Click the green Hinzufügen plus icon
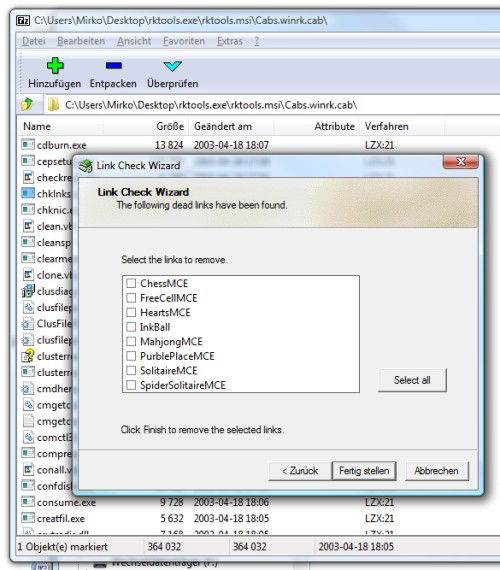The width and height of the screenshot is (500, 570). click(55, 65)
